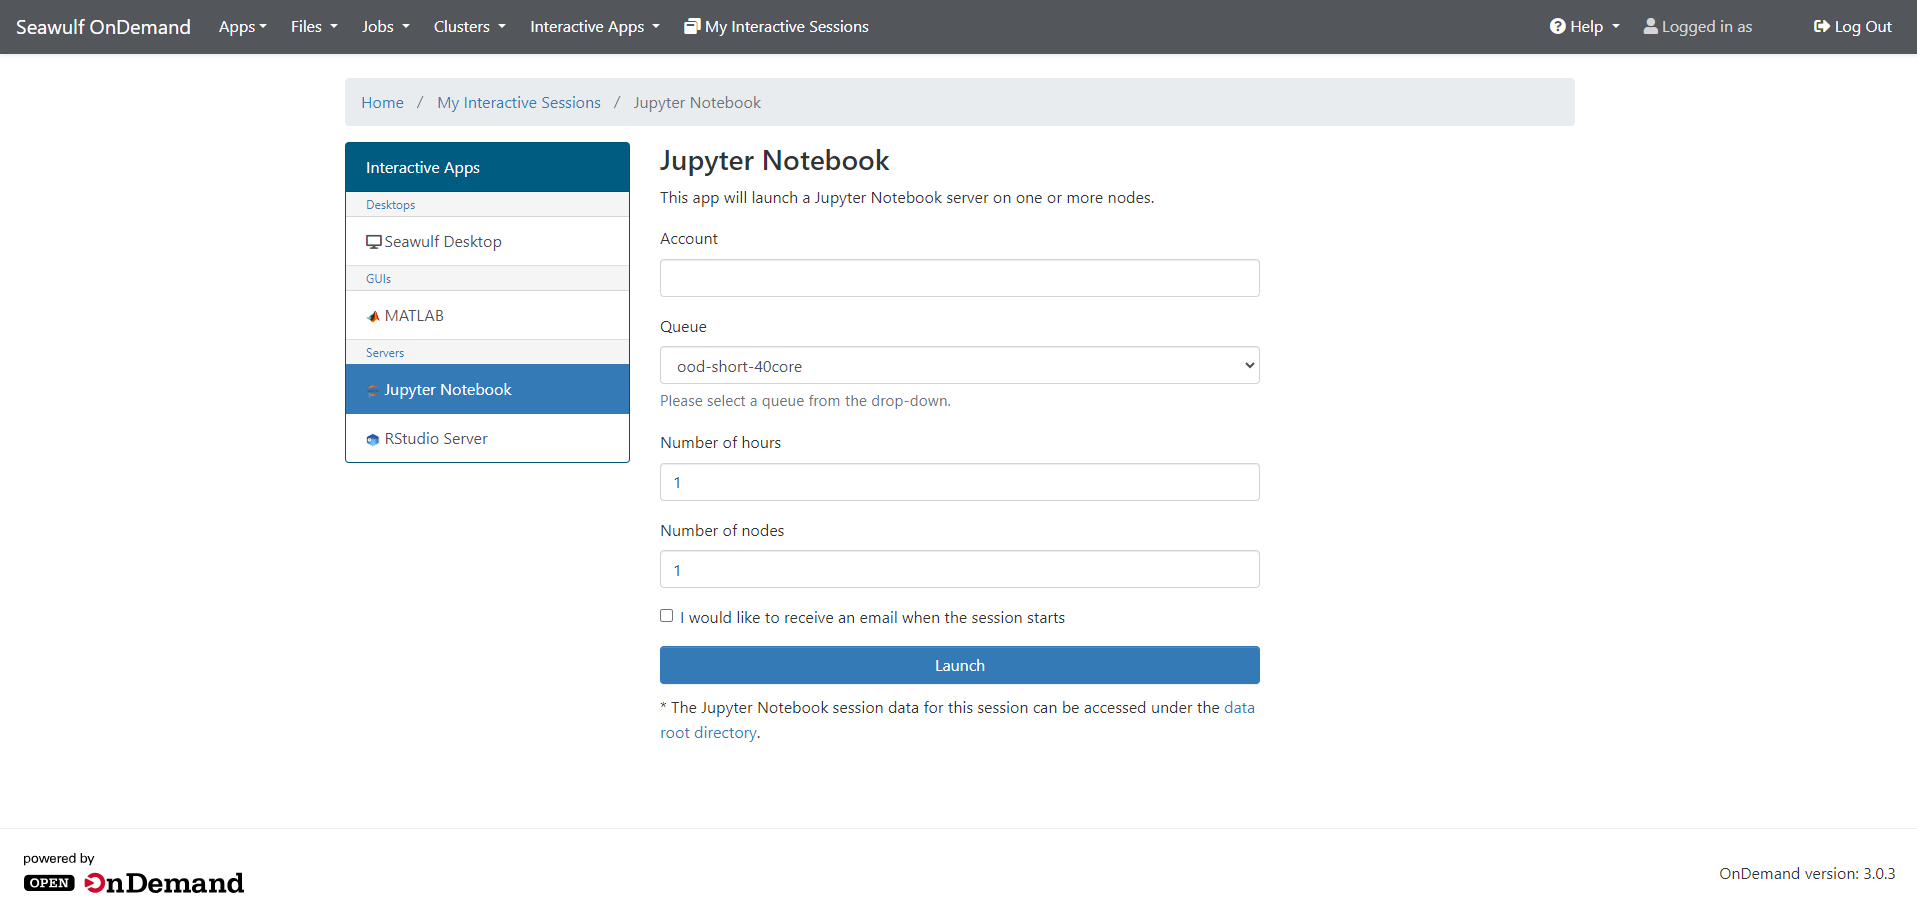Open the Help dropdown caret
1917x913 pixels.
(1616, 27)
